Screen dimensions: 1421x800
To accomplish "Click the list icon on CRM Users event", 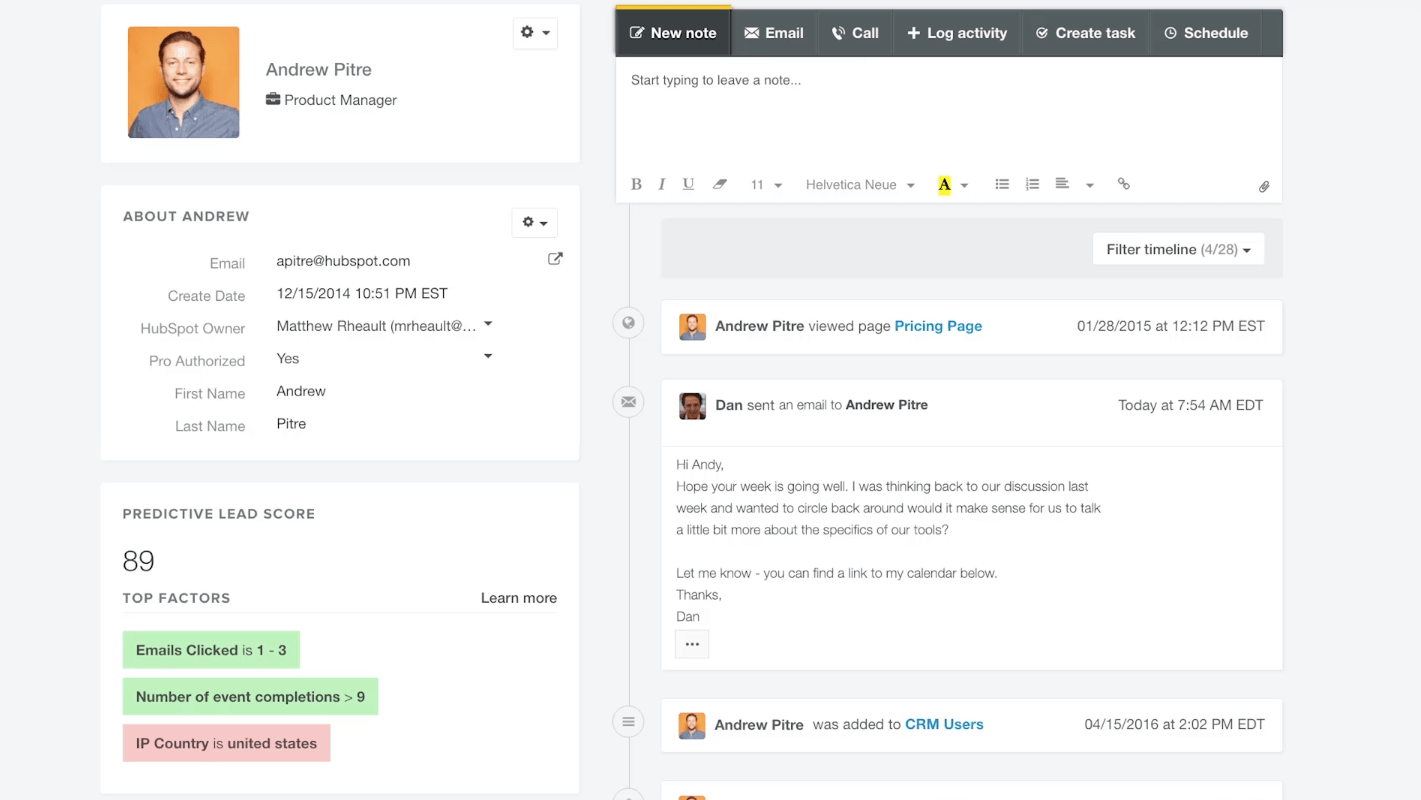I will [628, 721].
